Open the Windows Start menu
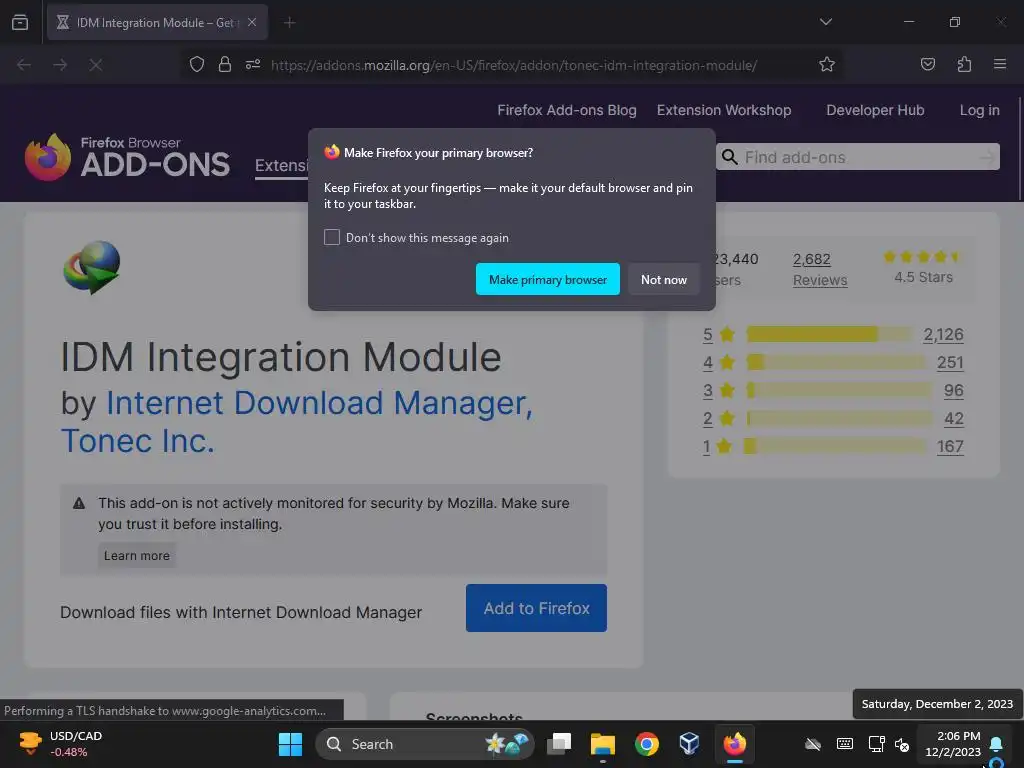 click(x=290, y=744)
